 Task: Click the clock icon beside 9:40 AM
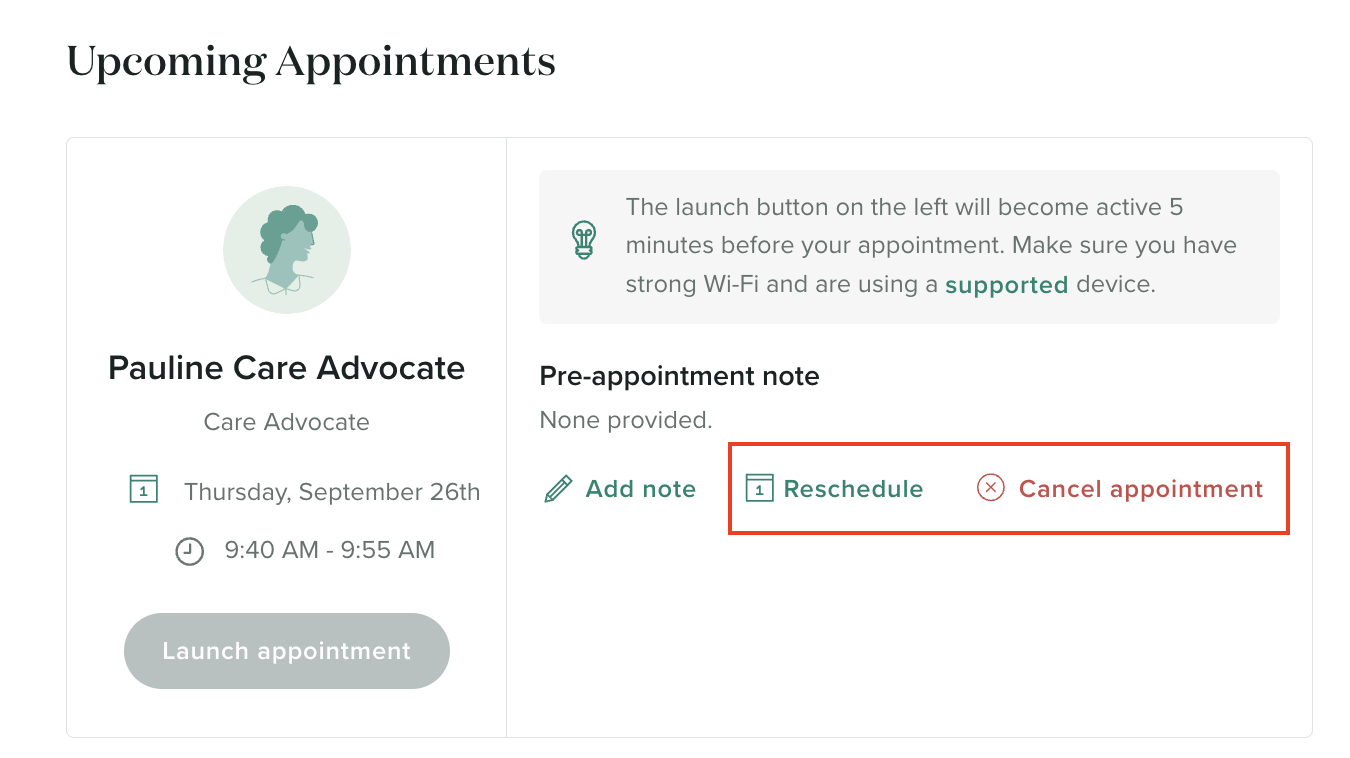coord(190,551)
